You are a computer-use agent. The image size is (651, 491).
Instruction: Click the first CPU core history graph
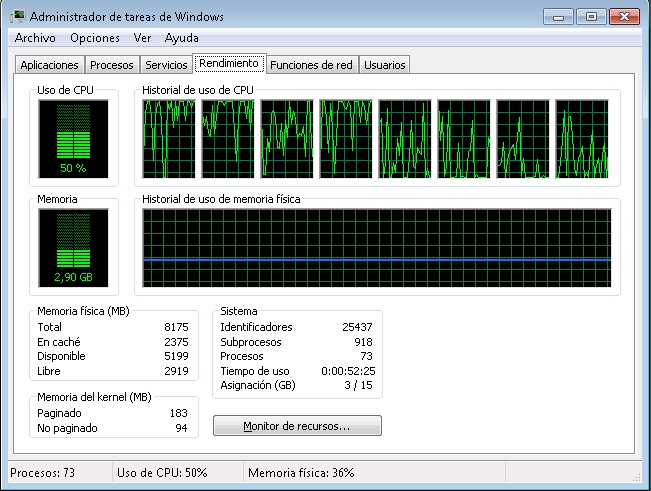click(x=169, y=139)
